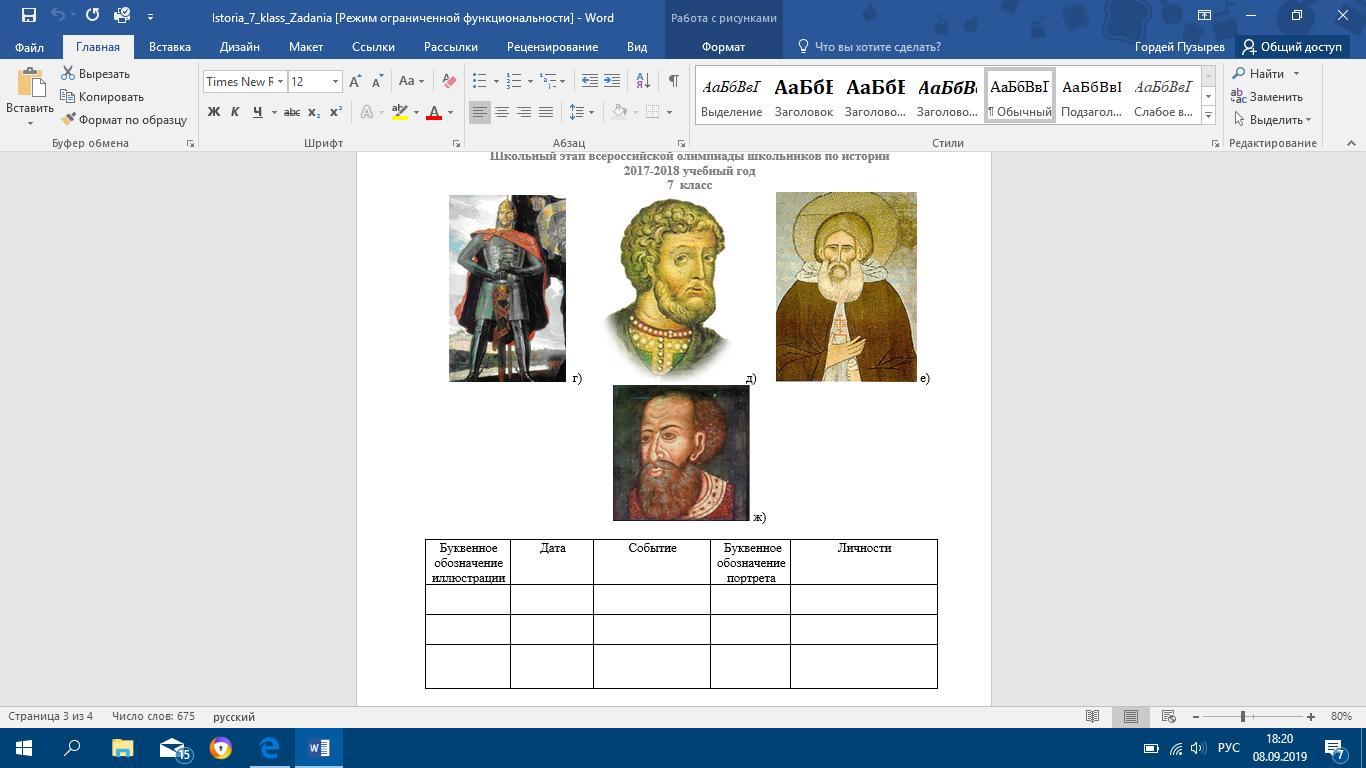The image size is (1366, 768).
Task: Switch to the Вставка ribbon tab
Action: [169, 47]
